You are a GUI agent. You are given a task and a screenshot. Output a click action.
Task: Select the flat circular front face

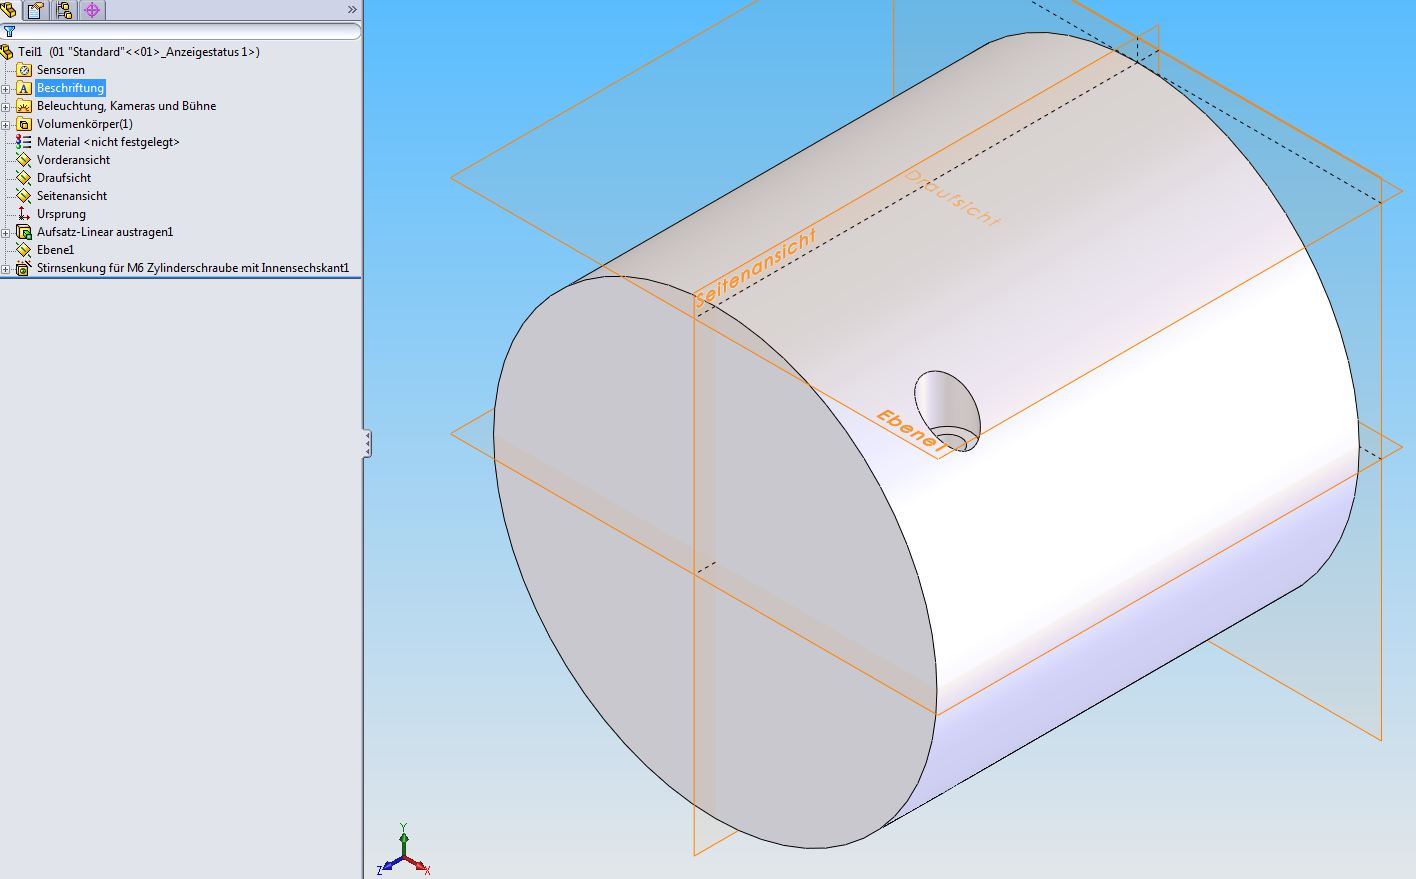pyautogui.click(x=715, y=562)
